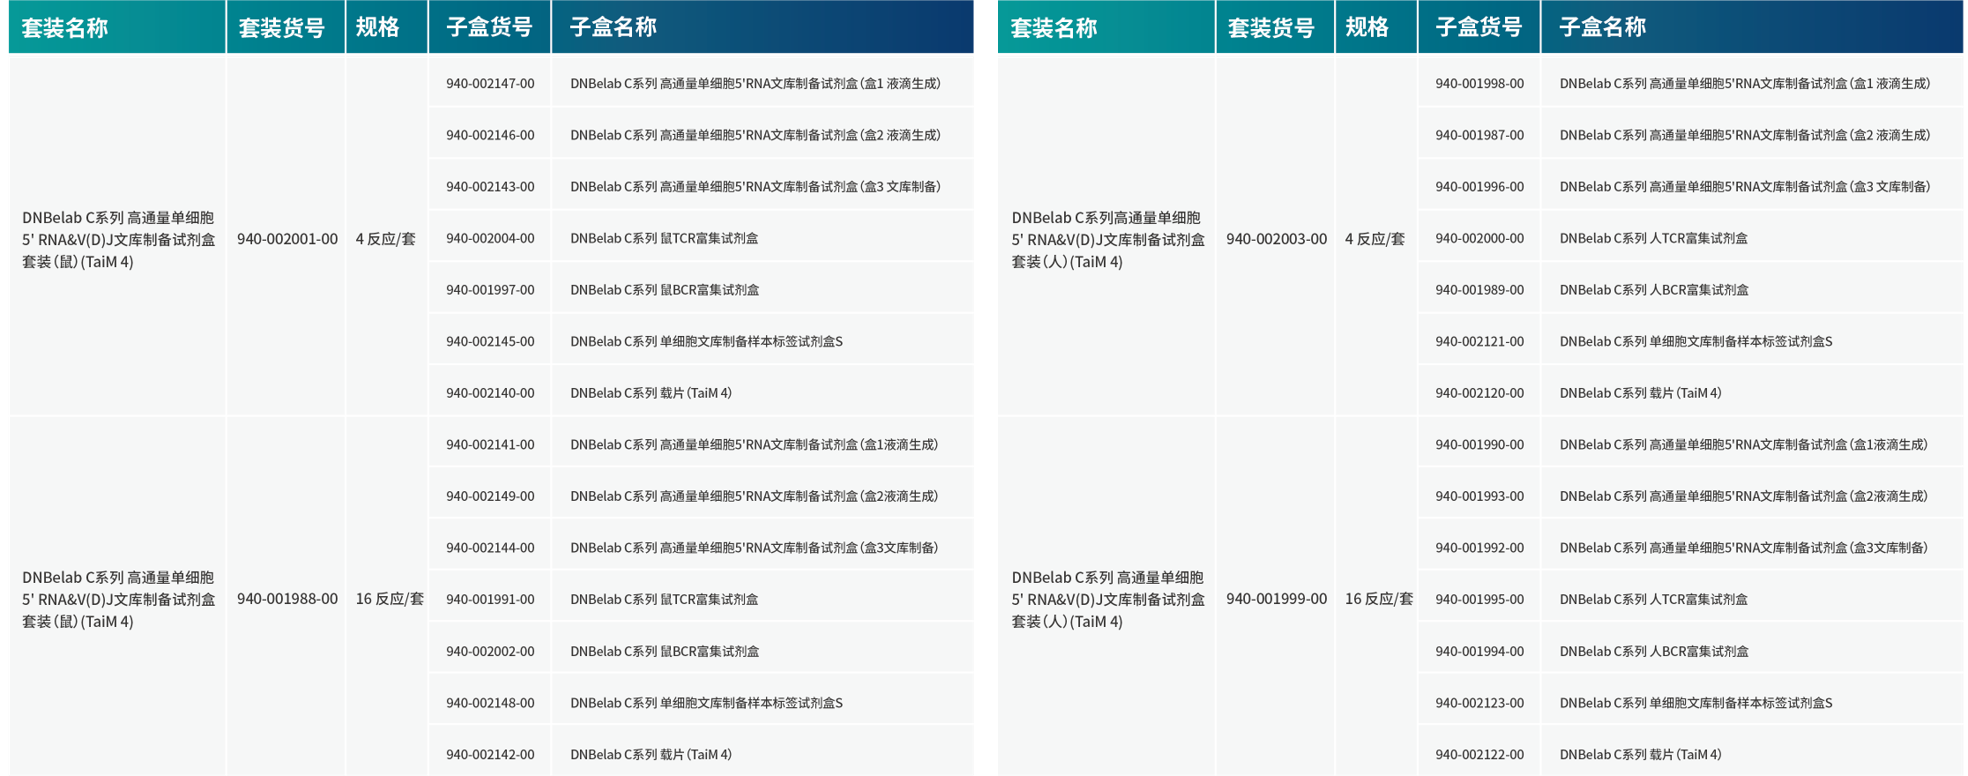The height and width of the screenshot is (776, 1968).
Task: Click mouse kit name (鼠) beside 940-002001-00
Action: (x=119, y=240)
